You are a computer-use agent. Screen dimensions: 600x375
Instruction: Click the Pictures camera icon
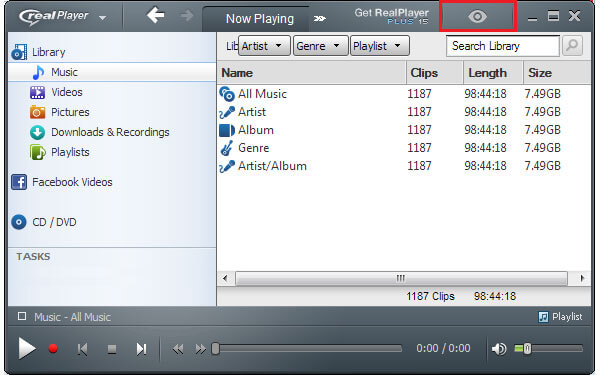(x=38, y=112)
